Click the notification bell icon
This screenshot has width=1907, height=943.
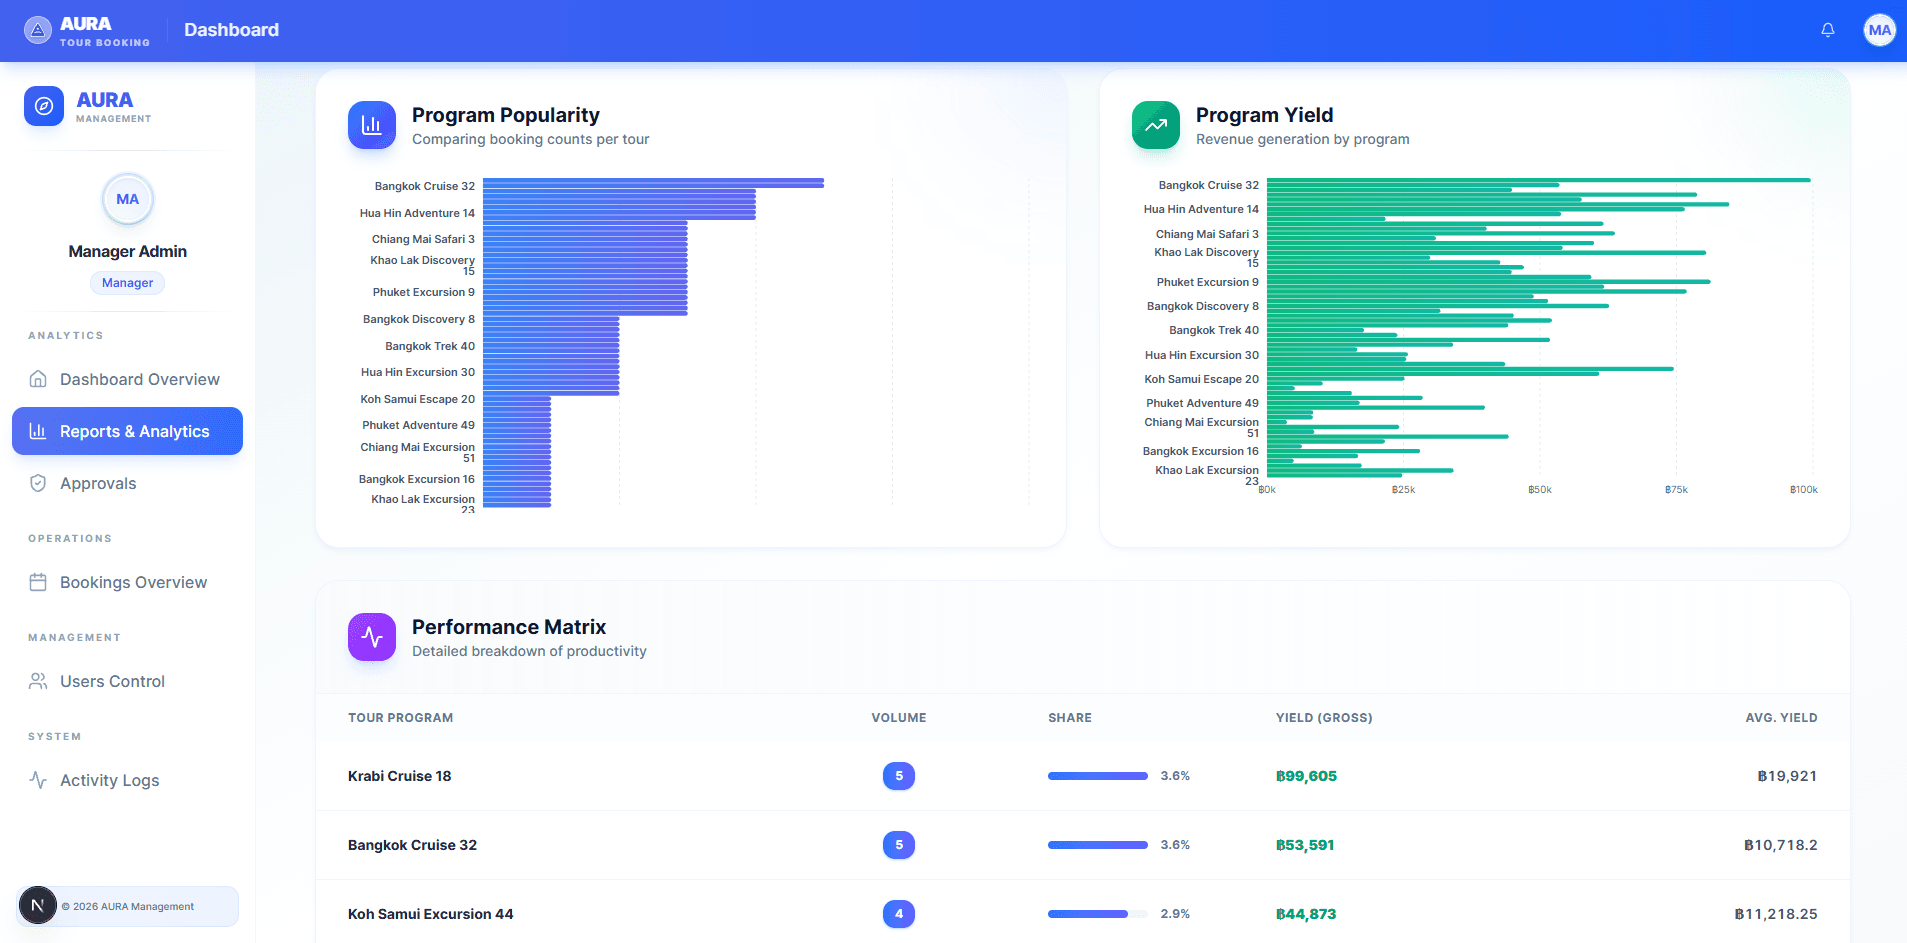pyautogui.click(x=1827, y=30)
